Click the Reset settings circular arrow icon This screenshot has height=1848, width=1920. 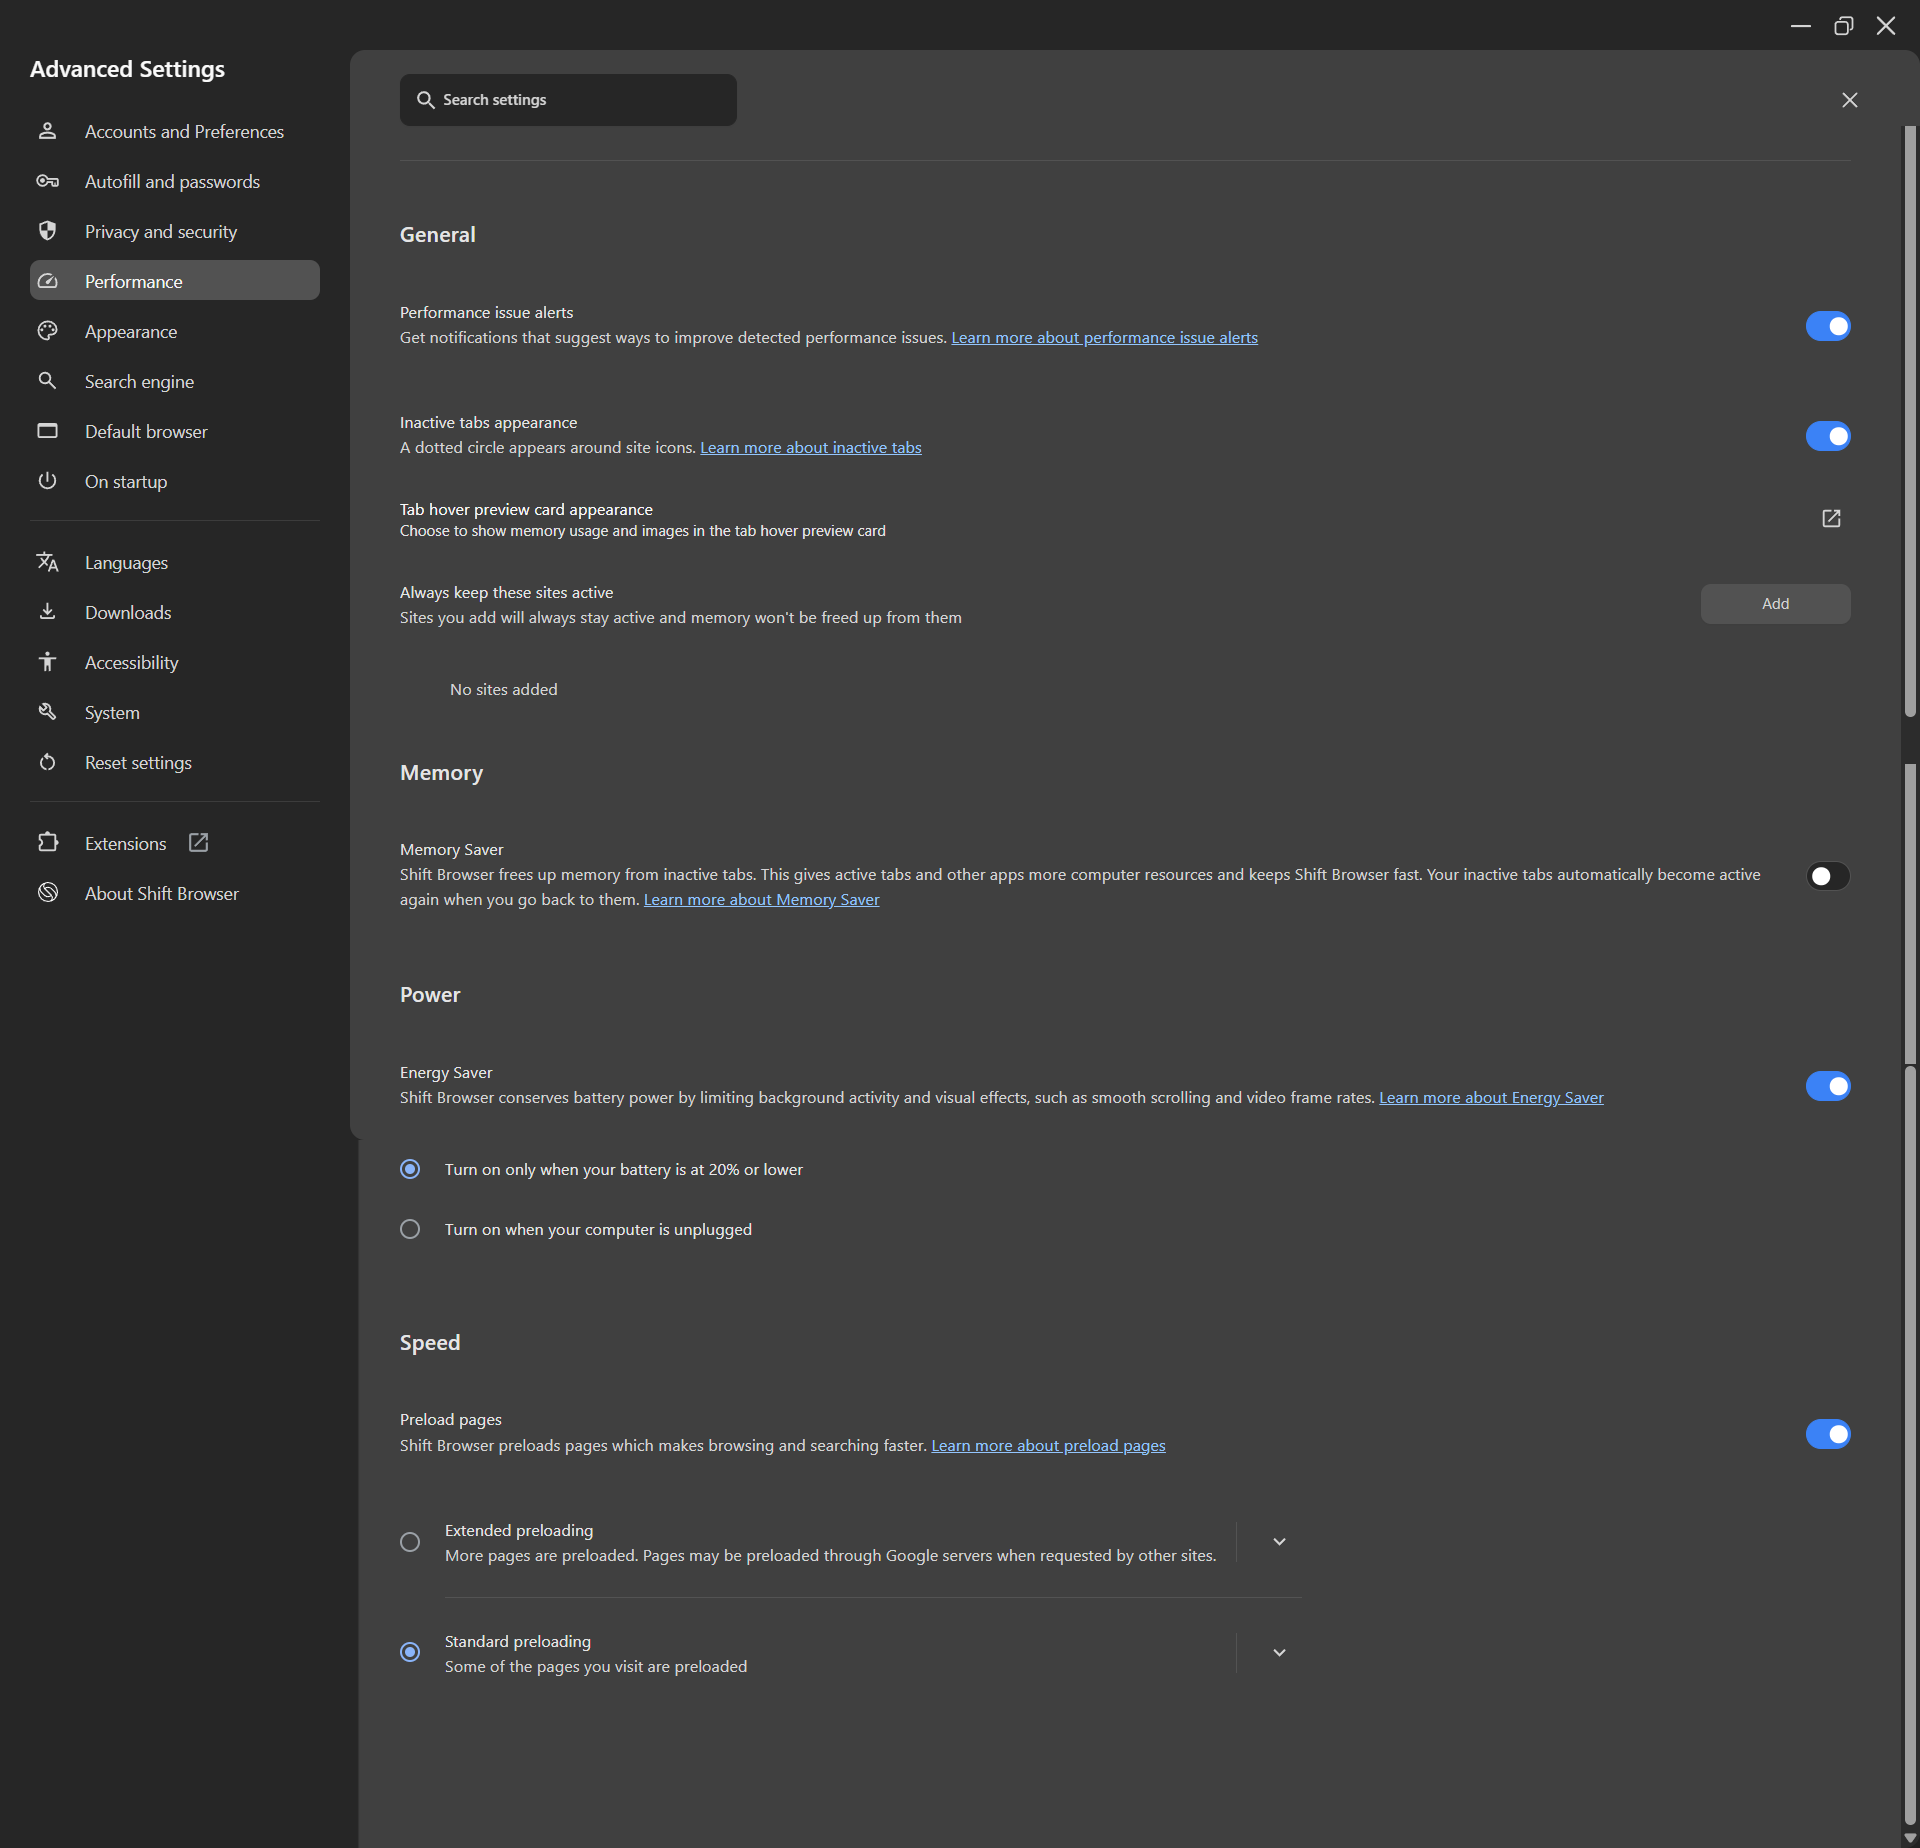click(47, 762)
